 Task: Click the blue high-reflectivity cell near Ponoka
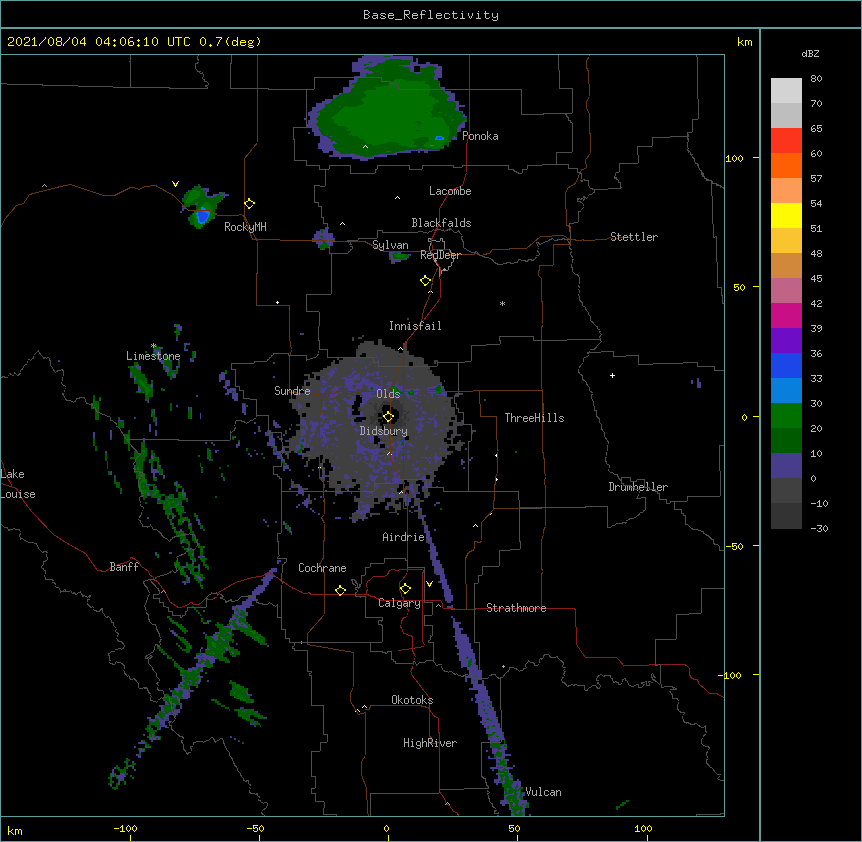[x=439, y=138]
